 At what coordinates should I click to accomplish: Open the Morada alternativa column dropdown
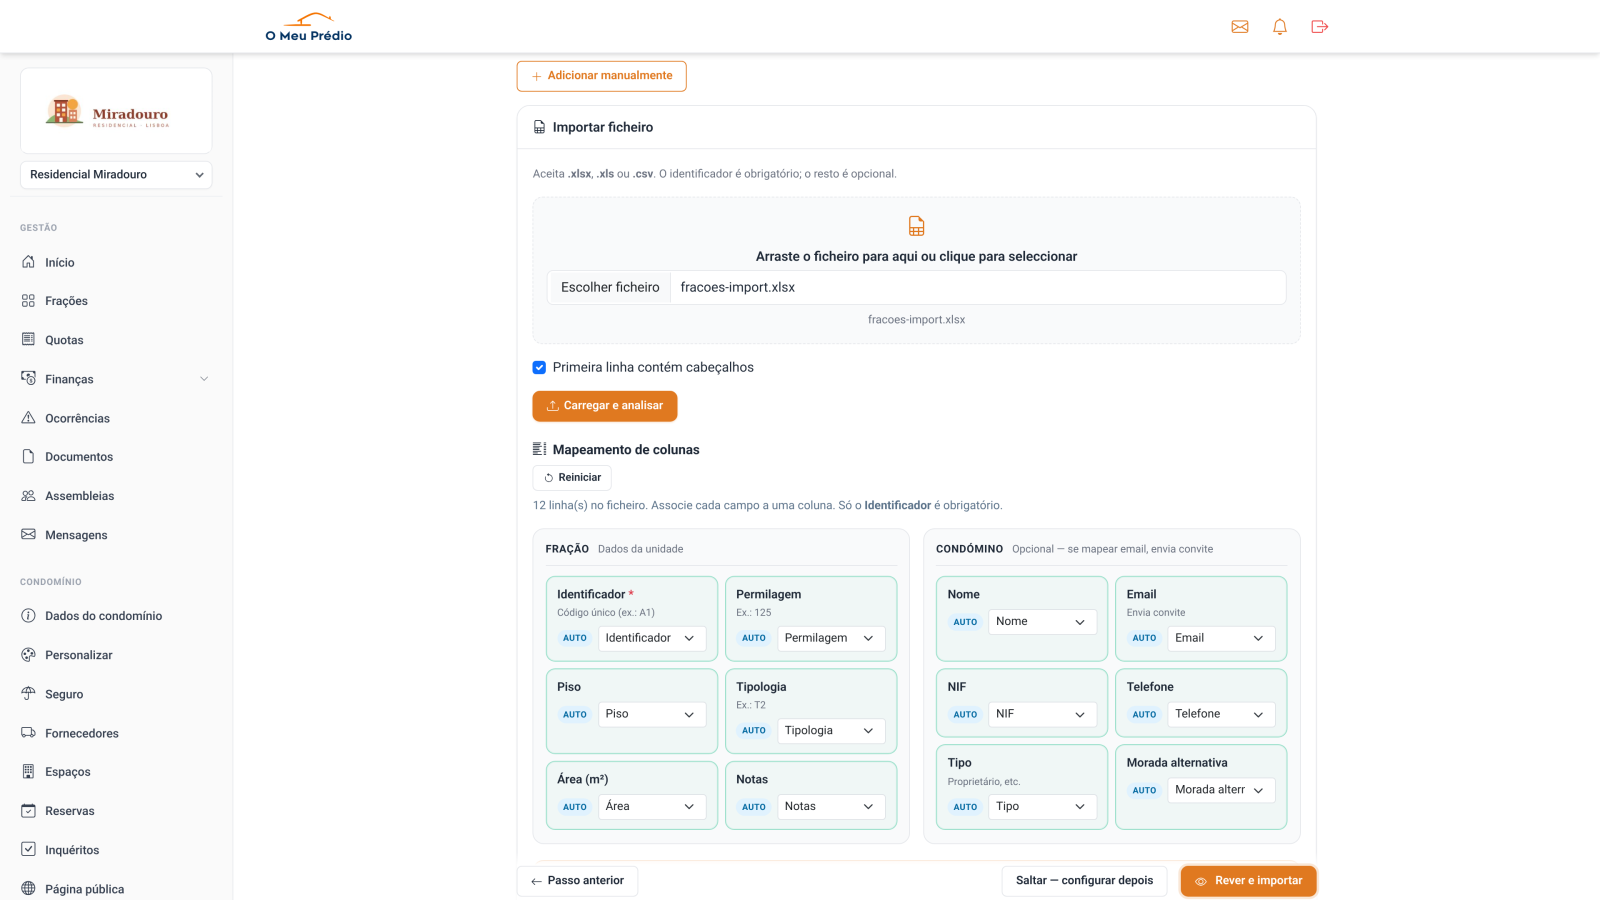(x=1221, y=790)
